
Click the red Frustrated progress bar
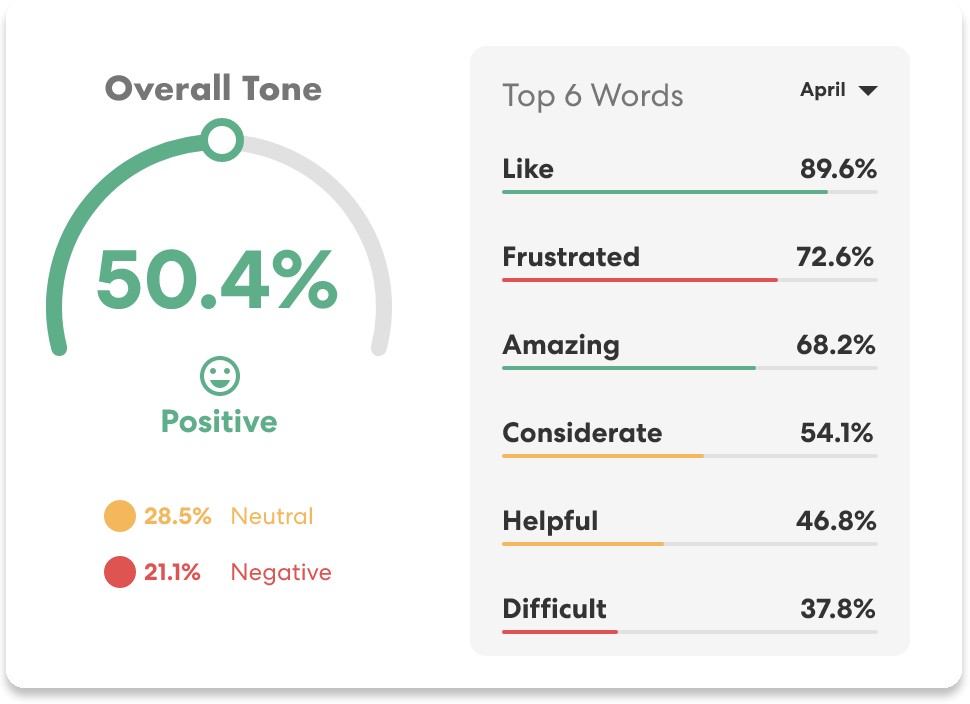pos(639,279)
